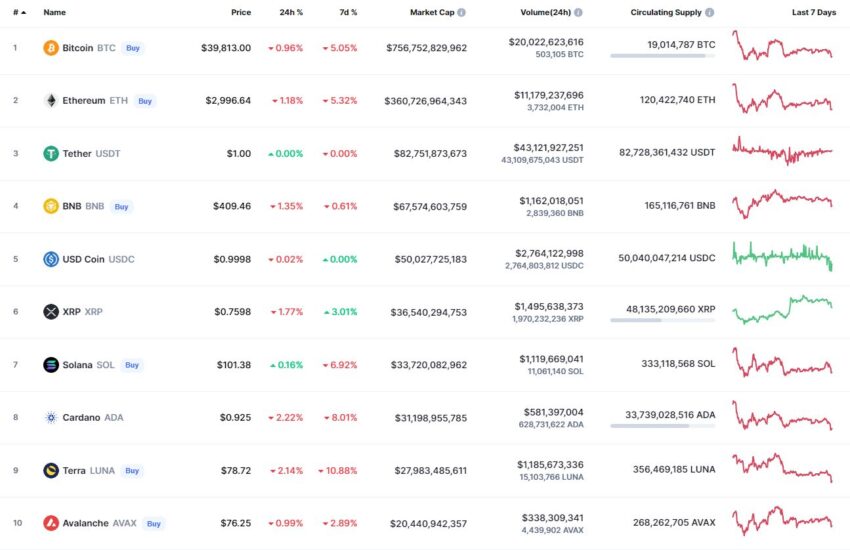The image size is (850, 550).
Task: Click the Ethereum diamond logo icon
Action: [51, 100]
